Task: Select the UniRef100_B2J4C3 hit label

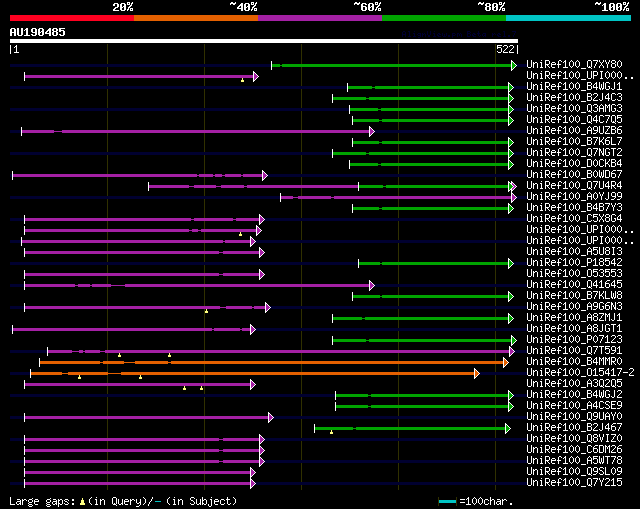Action: [x=574, y=98]
